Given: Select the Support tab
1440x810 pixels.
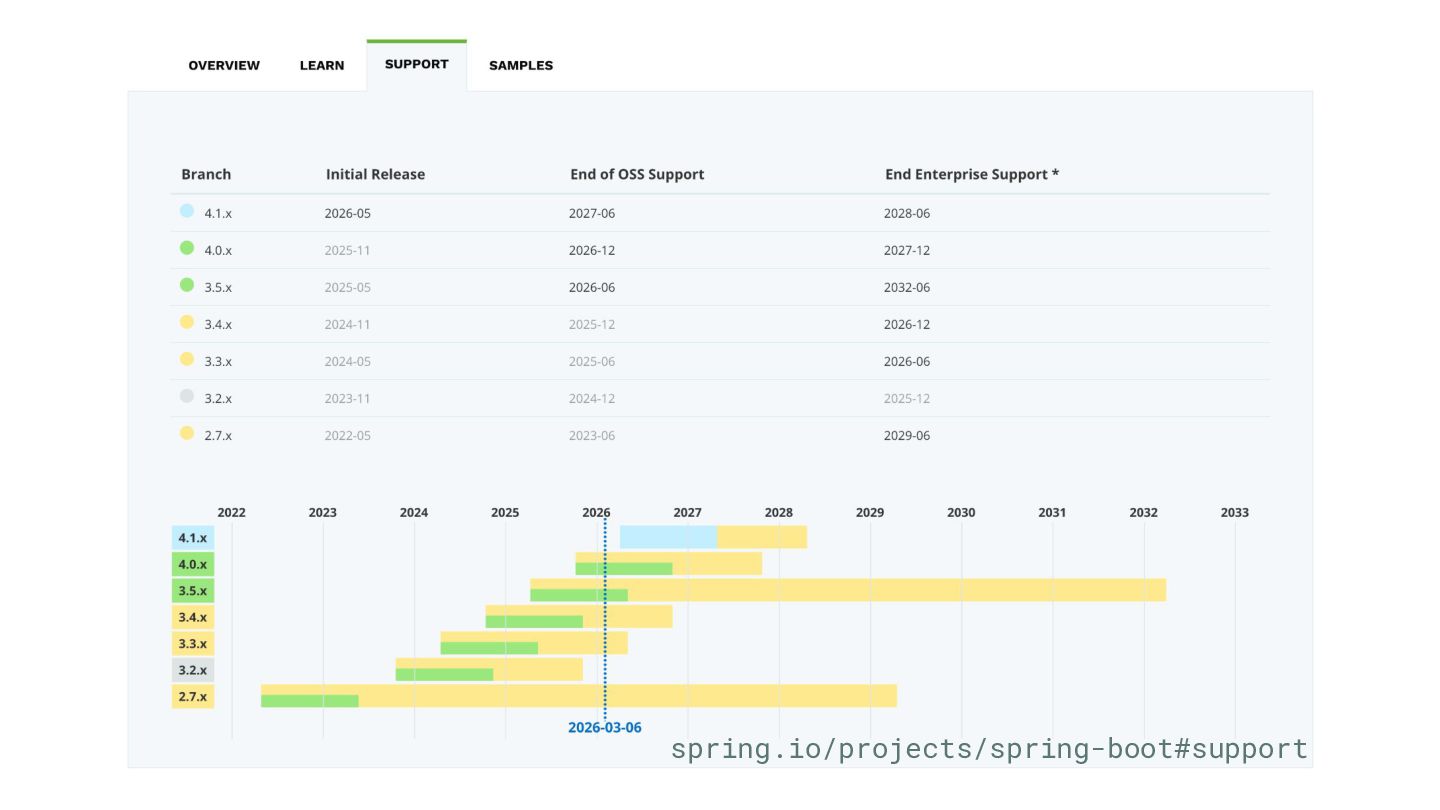Looking at the screenshot, I should coord(416,65).
